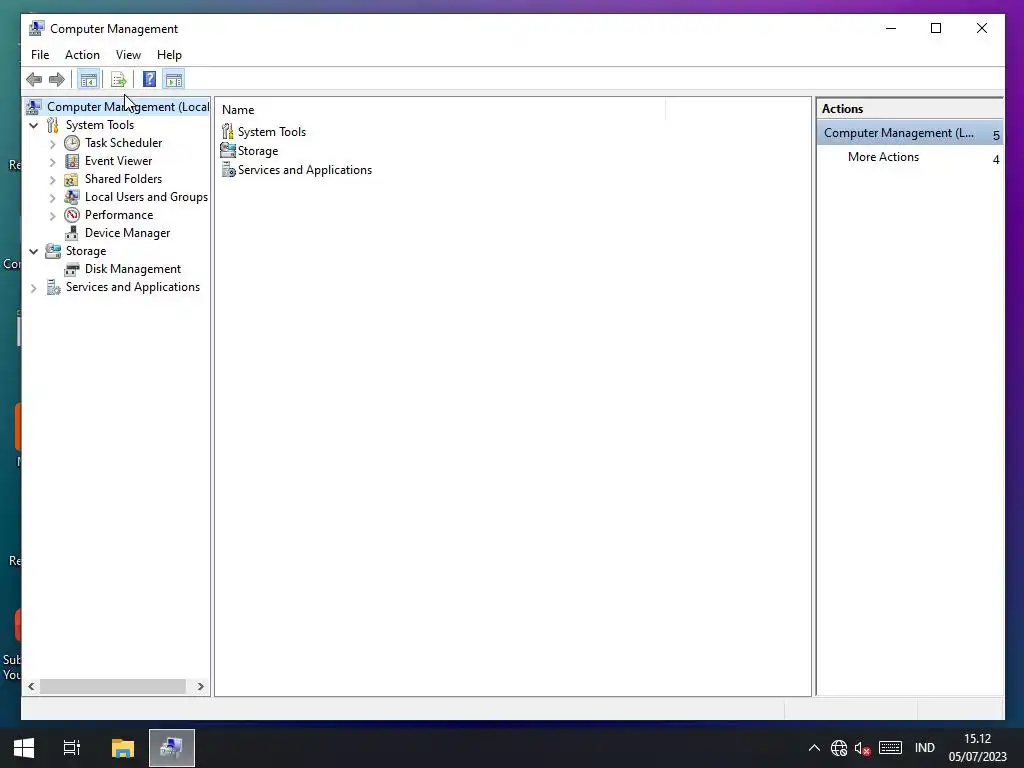Select Disk Management in the tree
Viewport: 1024px width, 768px height.
133,269
